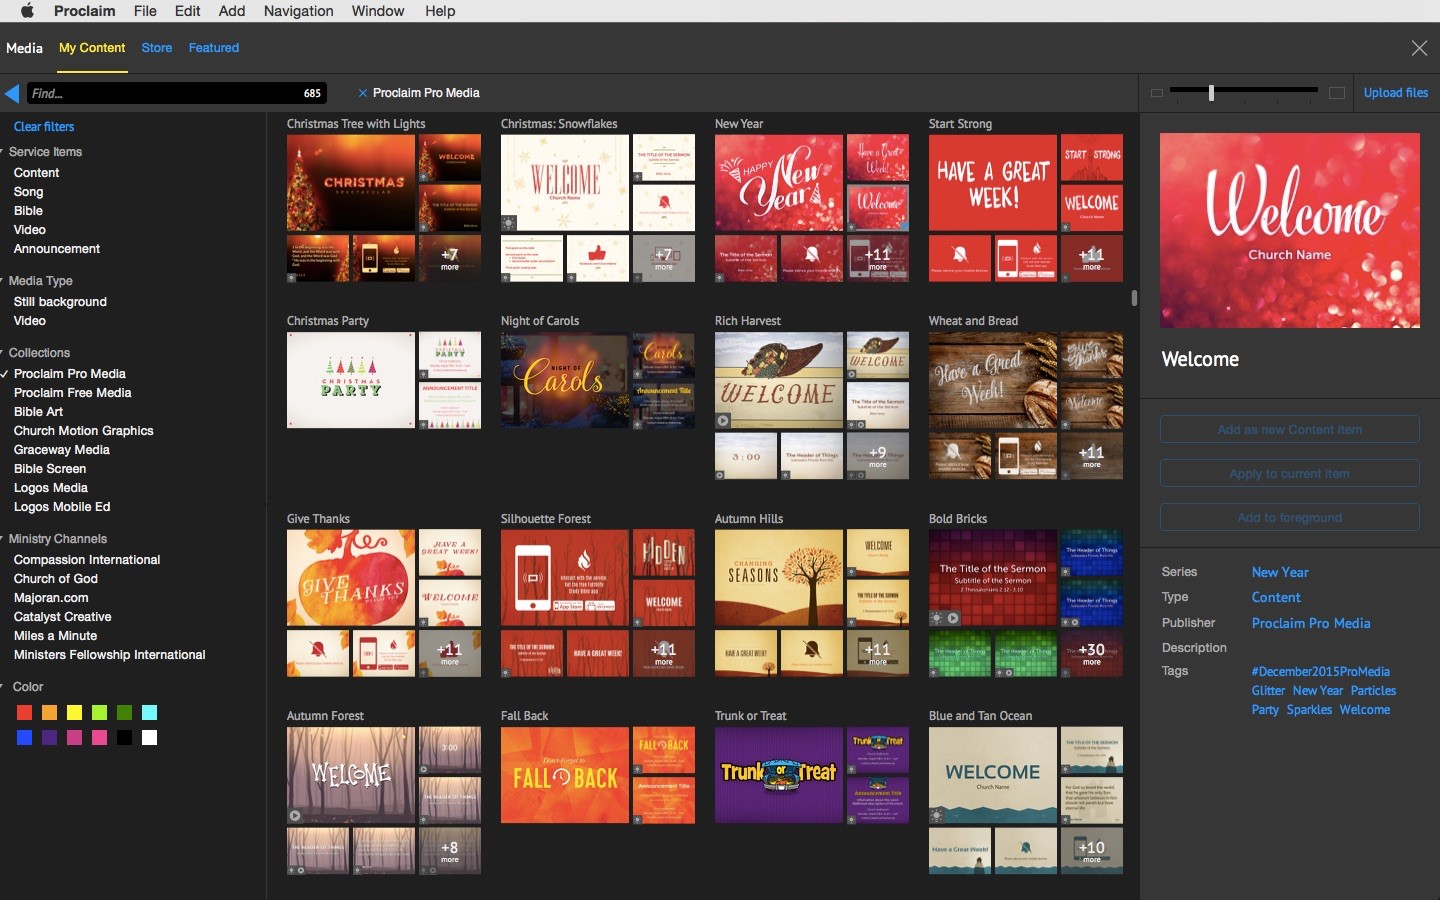Click the Upload files link
Viewport: 1440px width, 900px height.
click(1395, 93)
